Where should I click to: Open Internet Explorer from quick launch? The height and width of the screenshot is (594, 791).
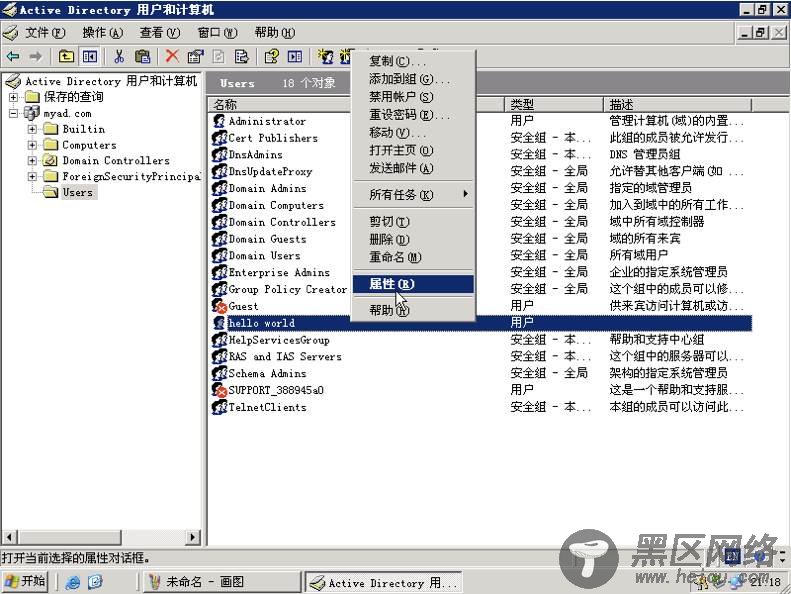pos(73,582)
